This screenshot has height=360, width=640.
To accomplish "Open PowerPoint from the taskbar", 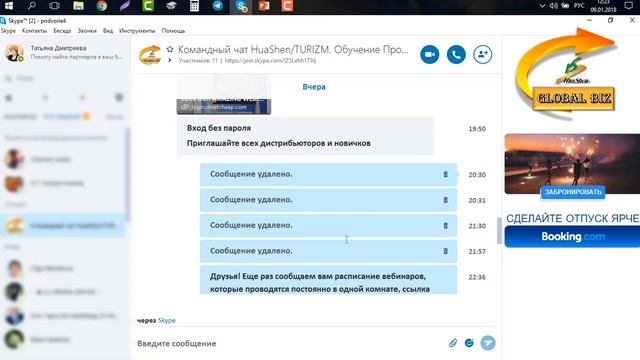I will click(264, 6).
